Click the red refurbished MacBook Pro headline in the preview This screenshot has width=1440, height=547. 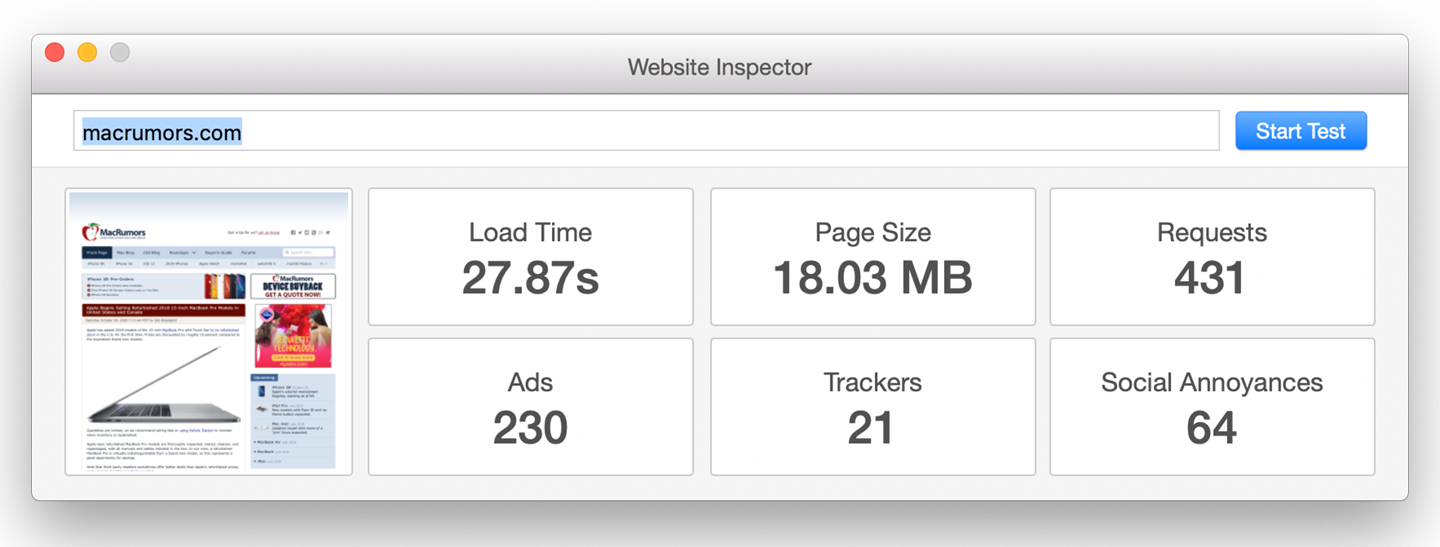[x=163, y=311]
